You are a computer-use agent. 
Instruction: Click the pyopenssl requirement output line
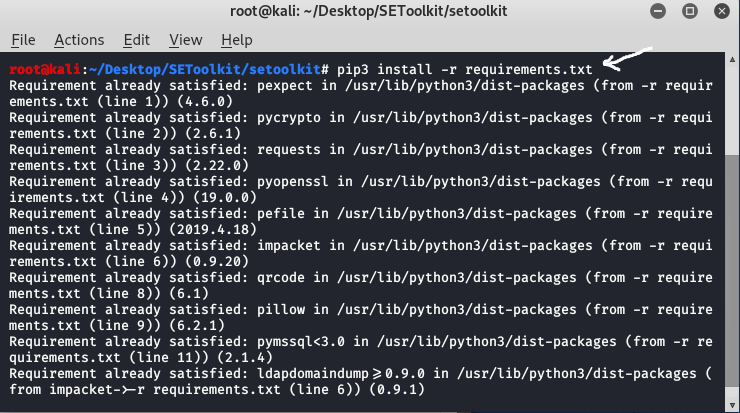[358, 182]
